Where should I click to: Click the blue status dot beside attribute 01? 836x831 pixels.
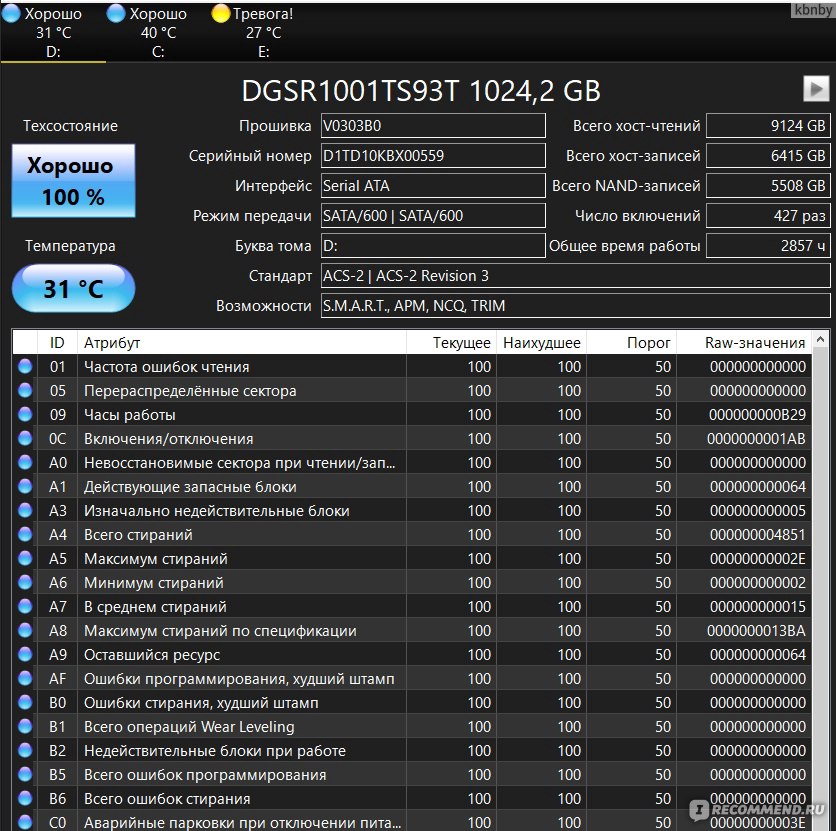pos(25,366)
